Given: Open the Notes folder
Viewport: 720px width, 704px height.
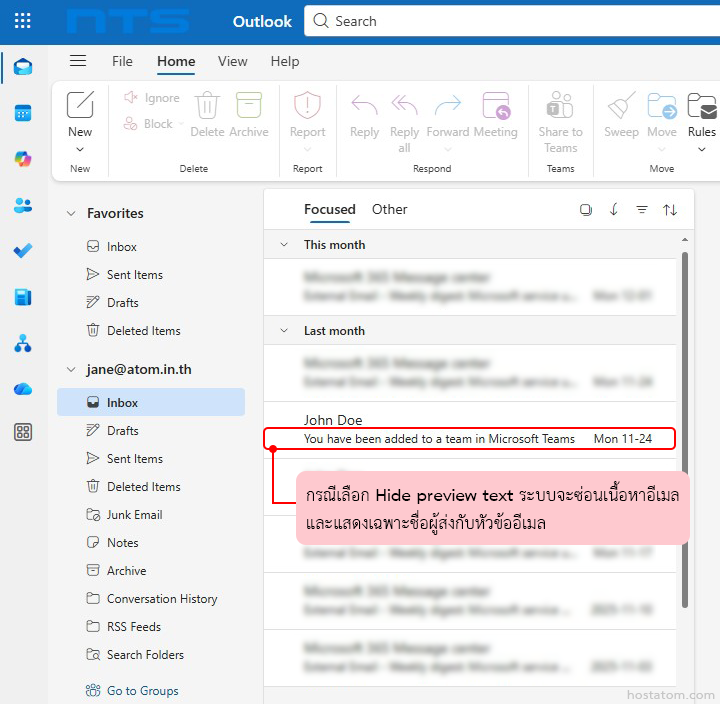Looking at the screenshot, I should (x=151, y=542).
